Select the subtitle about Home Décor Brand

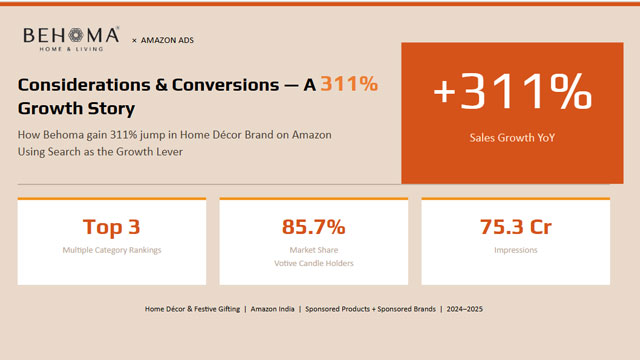pos(174,135)
